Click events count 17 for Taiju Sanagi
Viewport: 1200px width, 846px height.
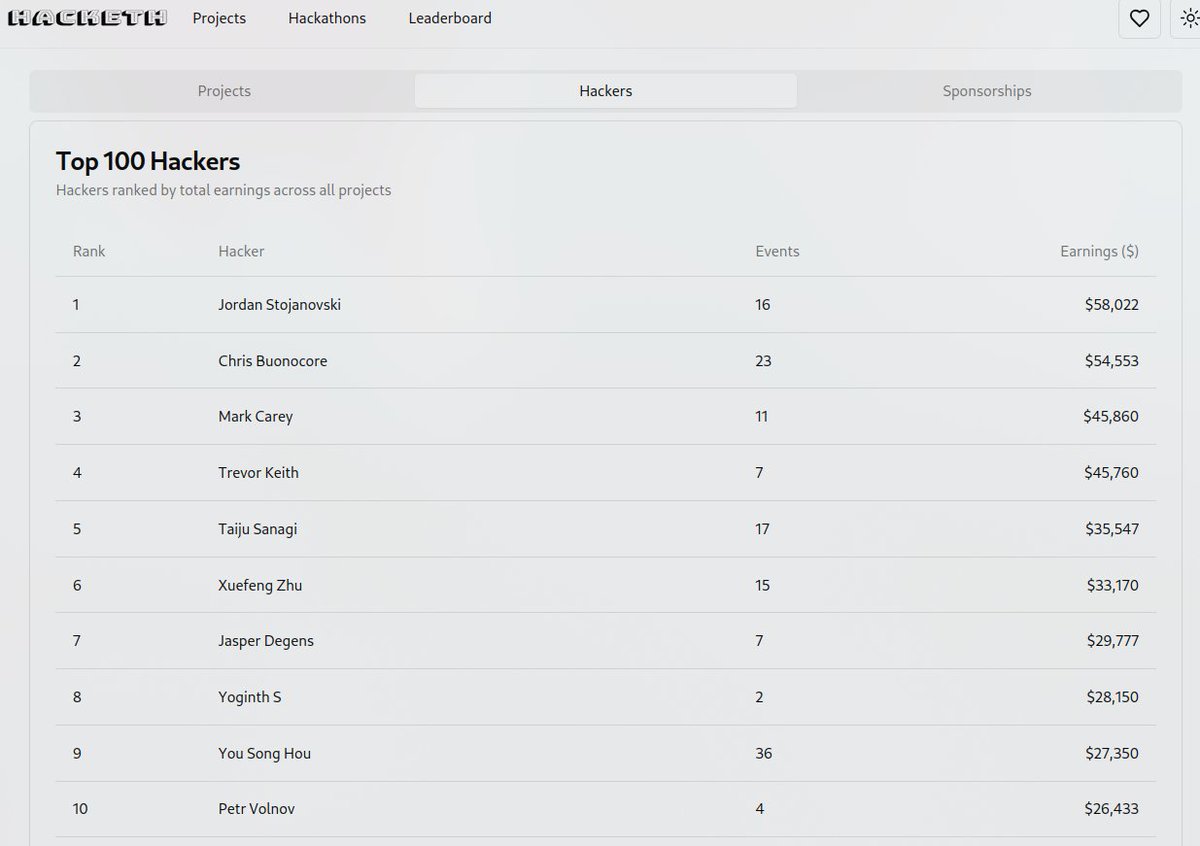click(762, 529)
